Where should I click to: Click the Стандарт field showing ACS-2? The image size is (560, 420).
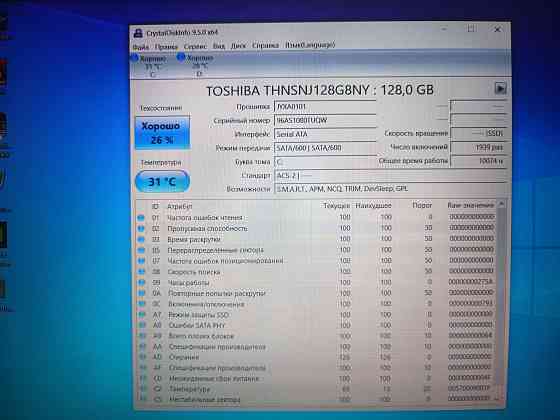tap(390, 175)
